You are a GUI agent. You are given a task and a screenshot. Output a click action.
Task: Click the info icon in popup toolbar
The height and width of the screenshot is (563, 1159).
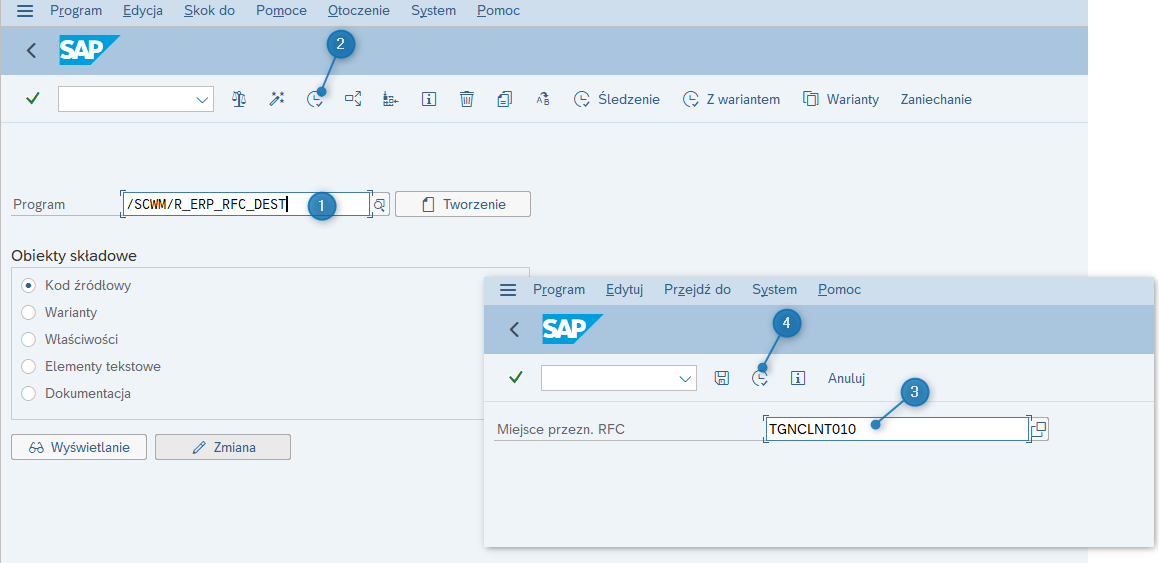798,378
